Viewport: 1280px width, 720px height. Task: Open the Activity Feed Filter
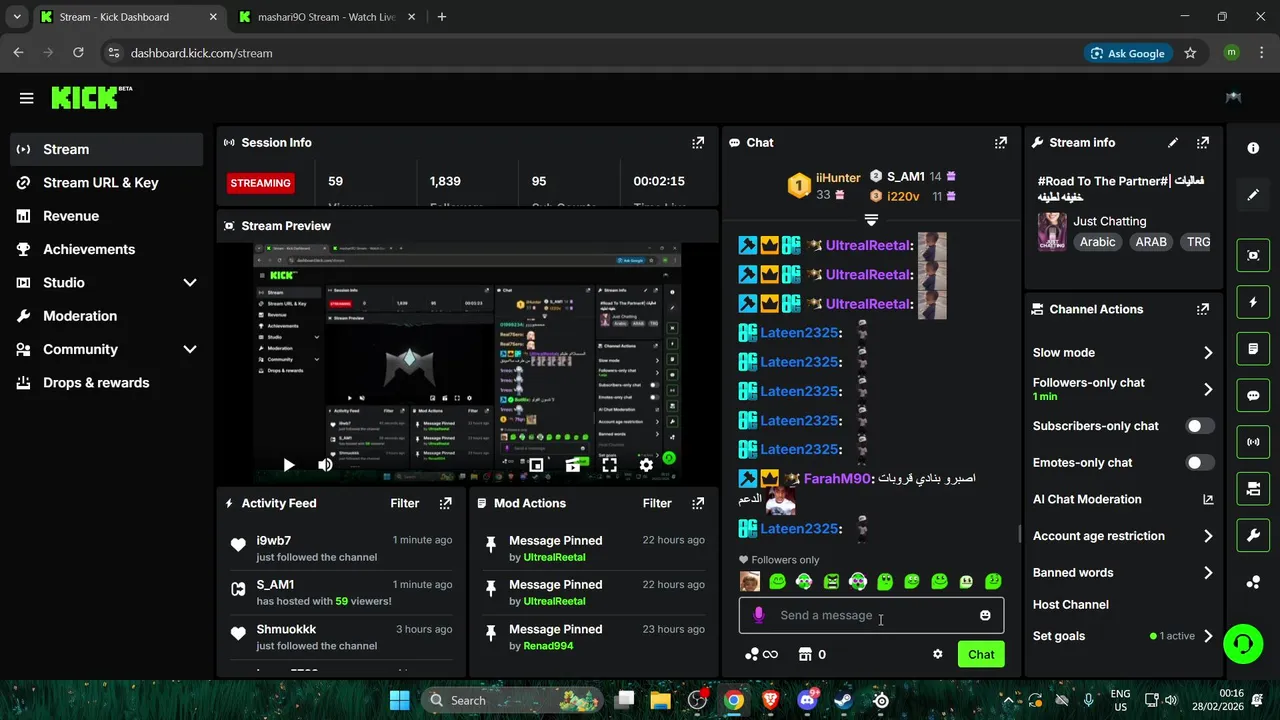pyautogui.click(x=405, y=504)
